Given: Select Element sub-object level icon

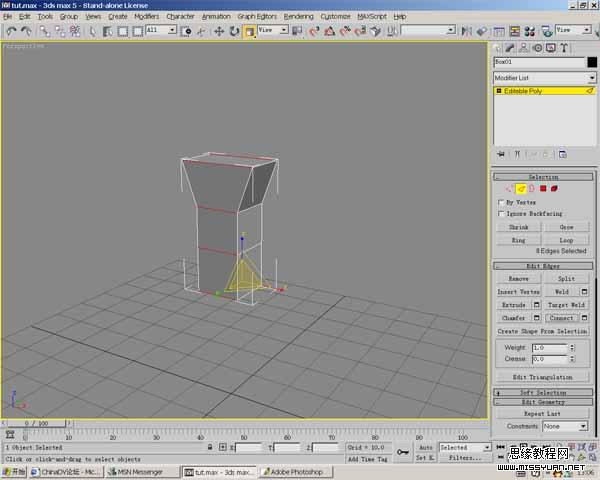Looking at the screenshot, I should click(554, 188).
